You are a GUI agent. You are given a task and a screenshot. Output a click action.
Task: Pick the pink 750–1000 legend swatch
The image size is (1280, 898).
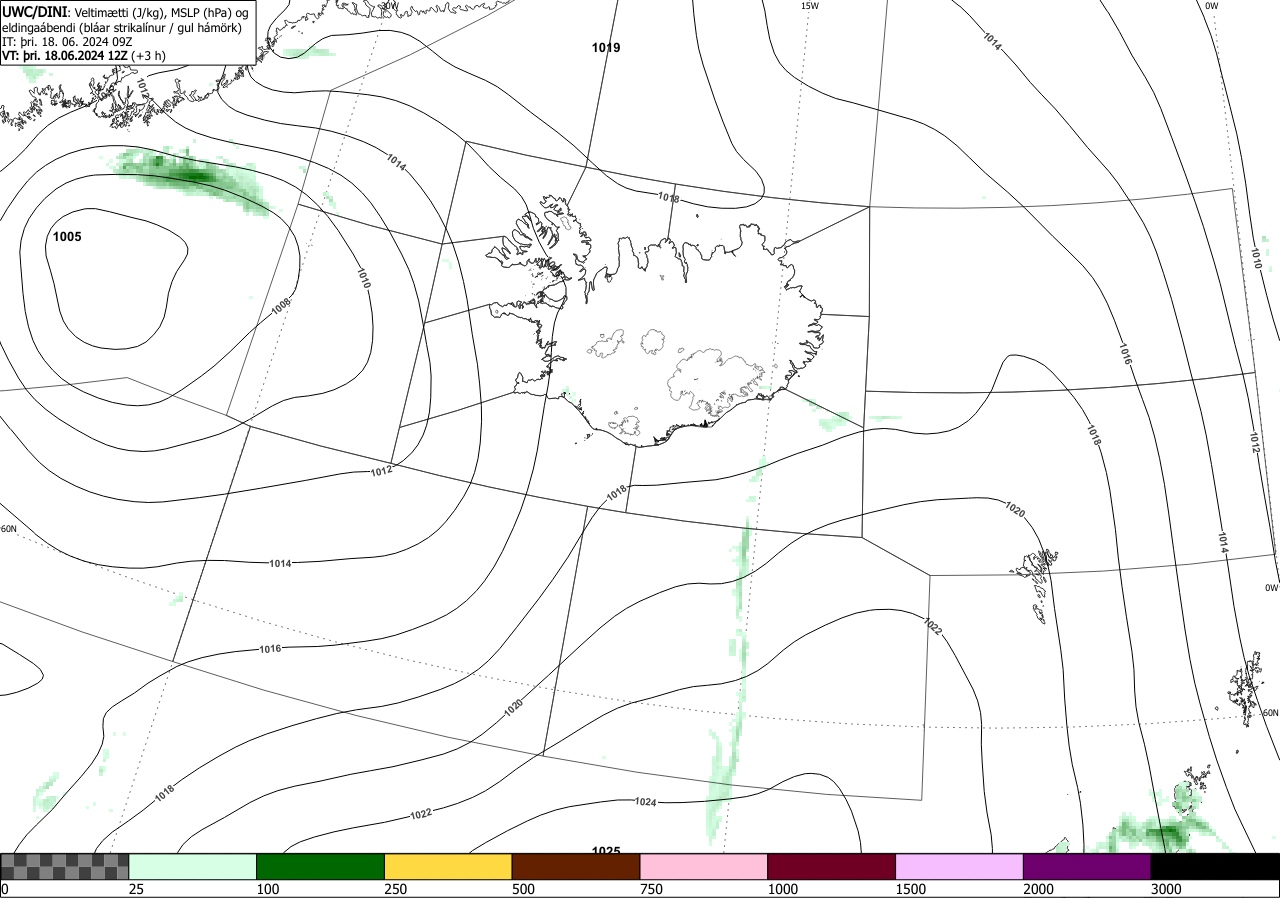704,866
